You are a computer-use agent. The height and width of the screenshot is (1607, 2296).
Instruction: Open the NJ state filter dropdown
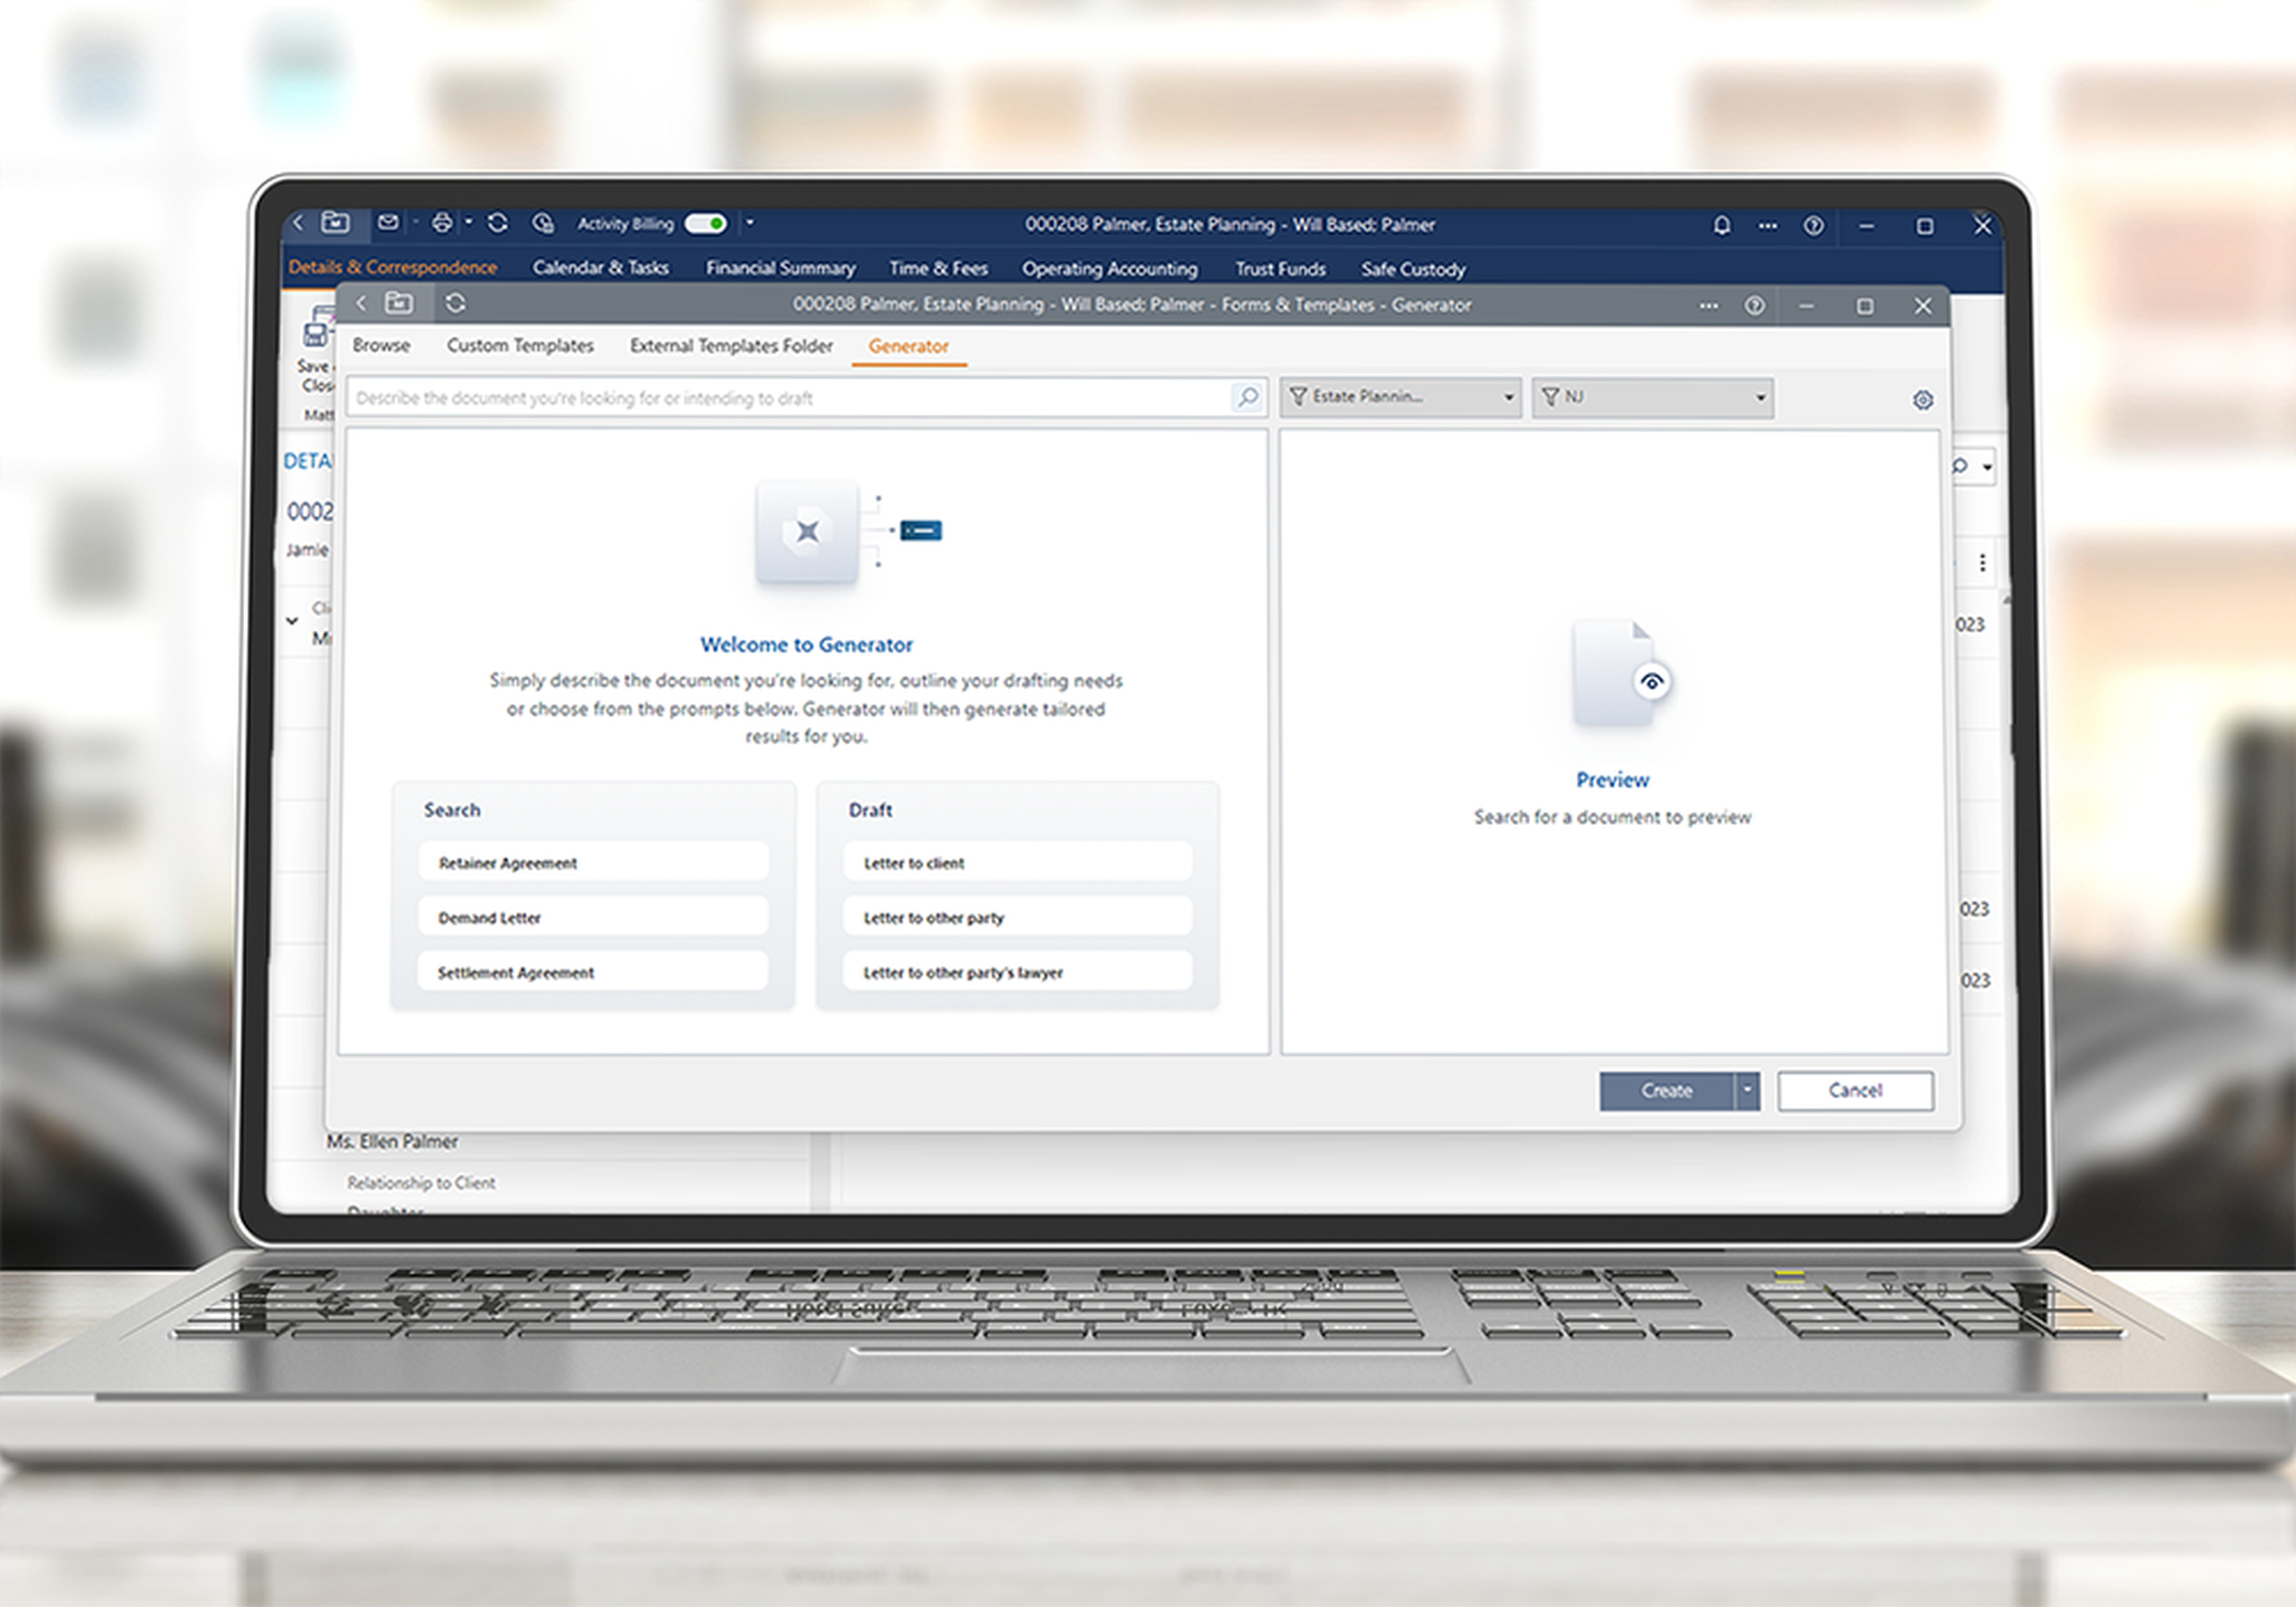[1652, 398]
